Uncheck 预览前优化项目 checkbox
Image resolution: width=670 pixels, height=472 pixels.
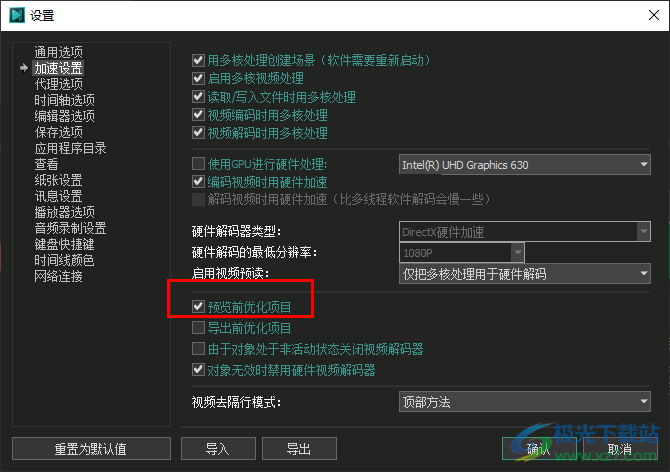point(198,306)
